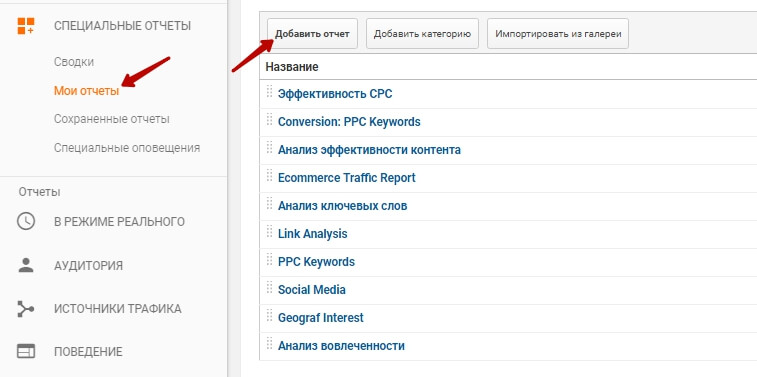The height and width of the screenshot is (377, 757).
Task: Open the Conversion: PPC Keywords report
Action: [x=349, y=122]
